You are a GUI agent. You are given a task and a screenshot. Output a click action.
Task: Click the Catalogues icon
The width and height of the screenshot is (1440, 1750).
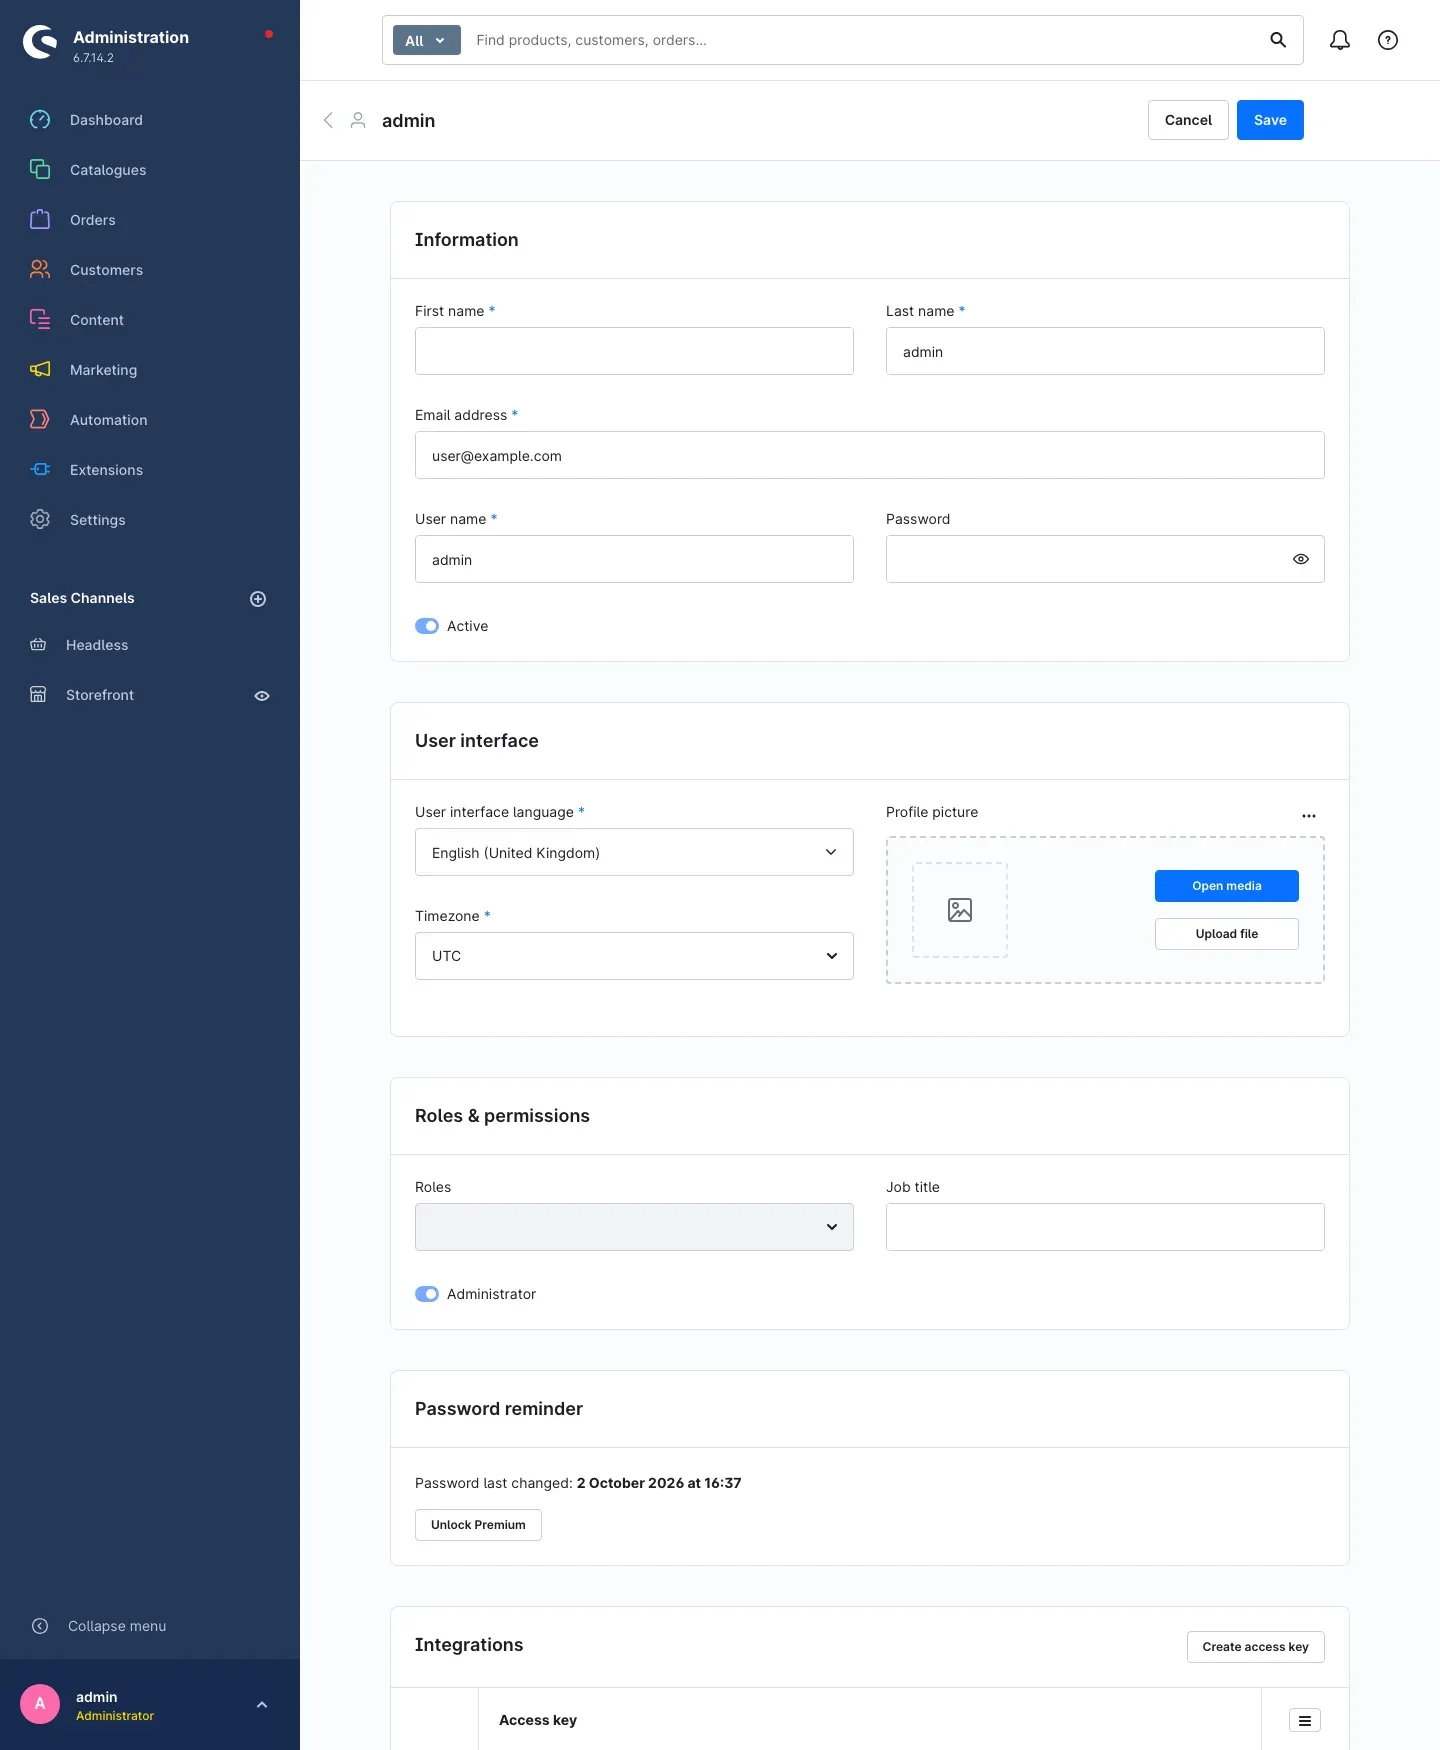(40, 170)
